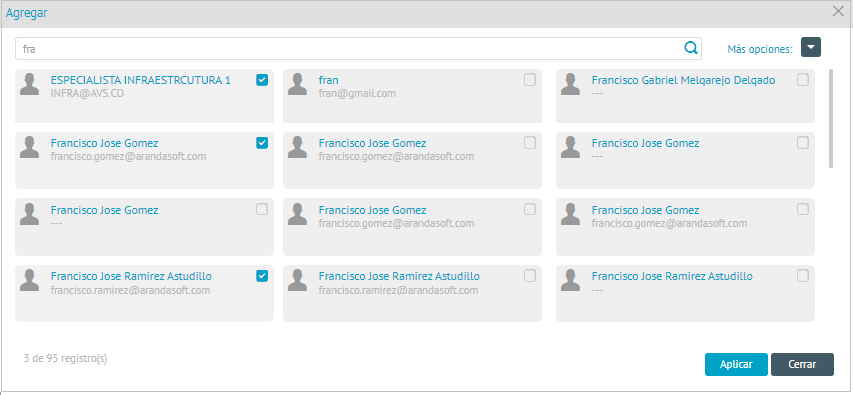The height and width of the screenshot is (395, 853).
Task: Open fran user name link
Action: click(x=329, y=80)
